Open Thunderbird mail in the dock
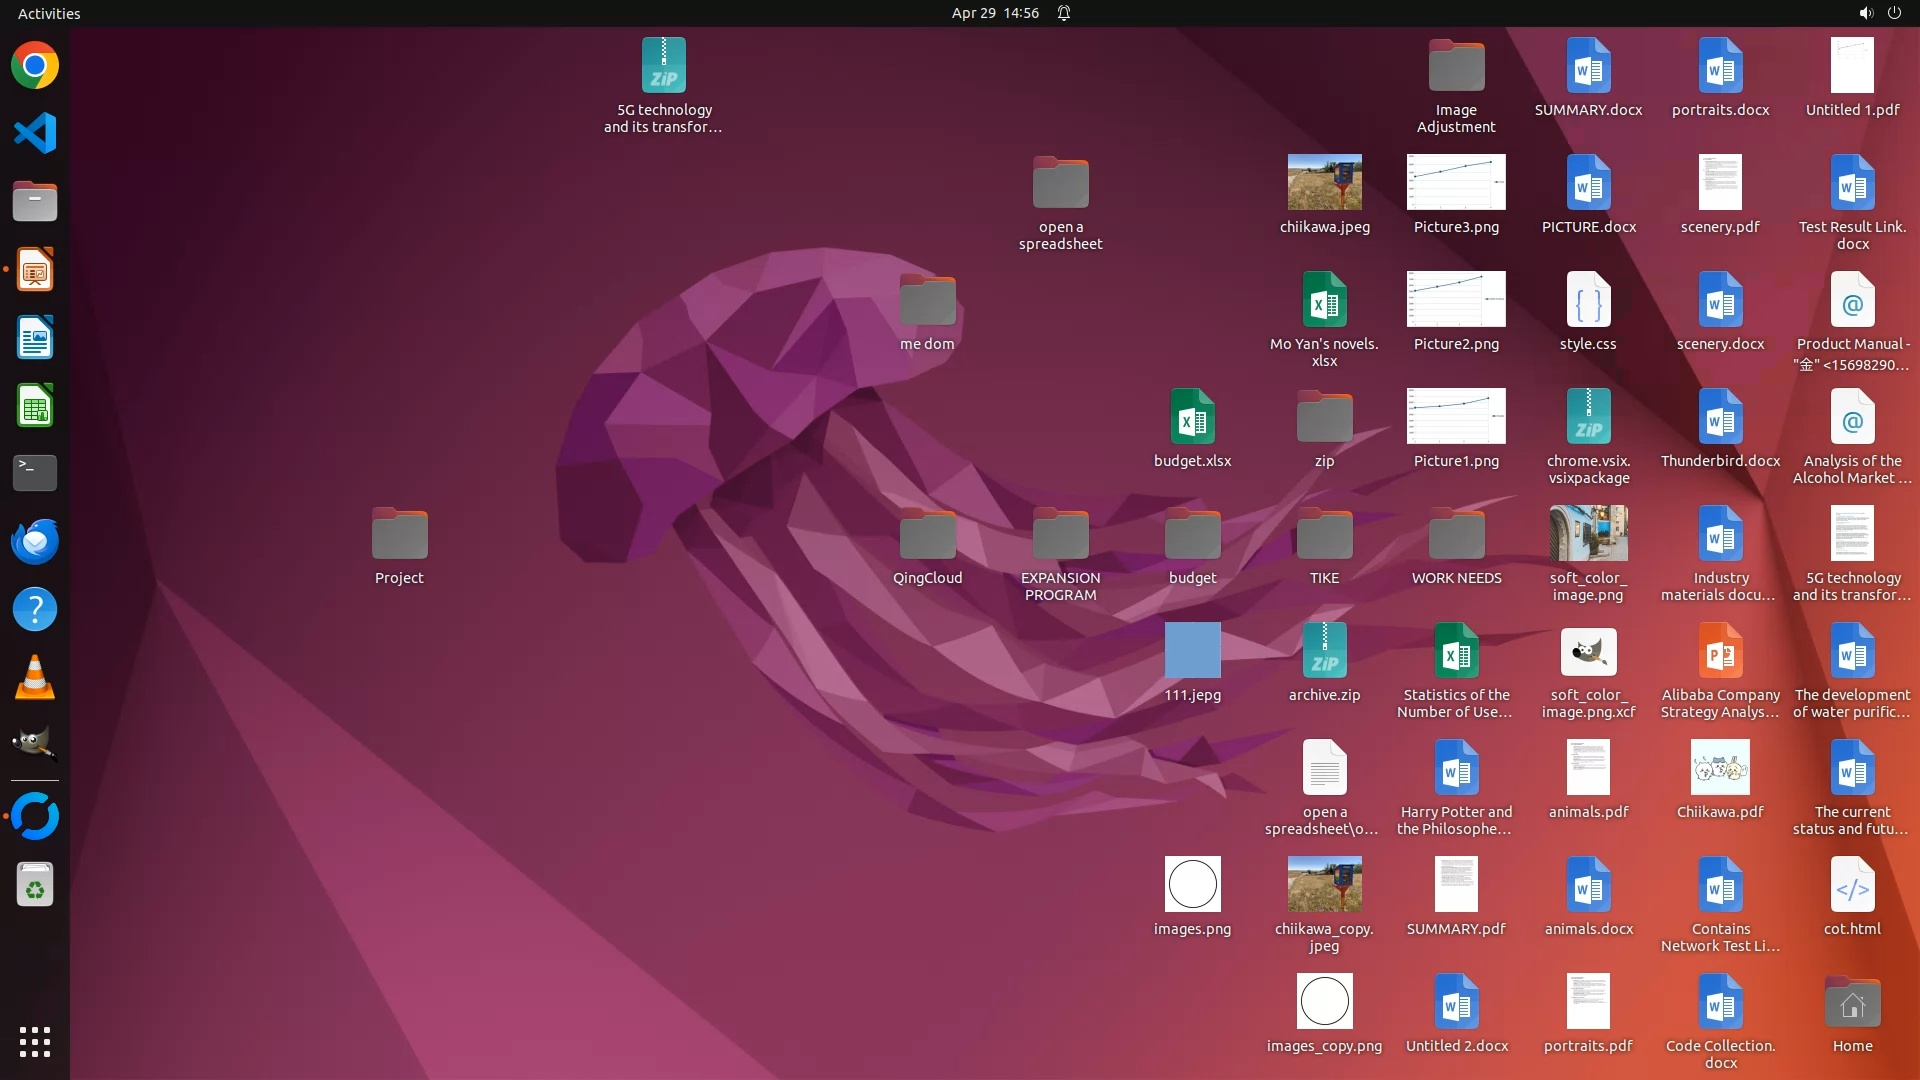Screen dimensions: 1920x1080 click(x=35, y=541)
